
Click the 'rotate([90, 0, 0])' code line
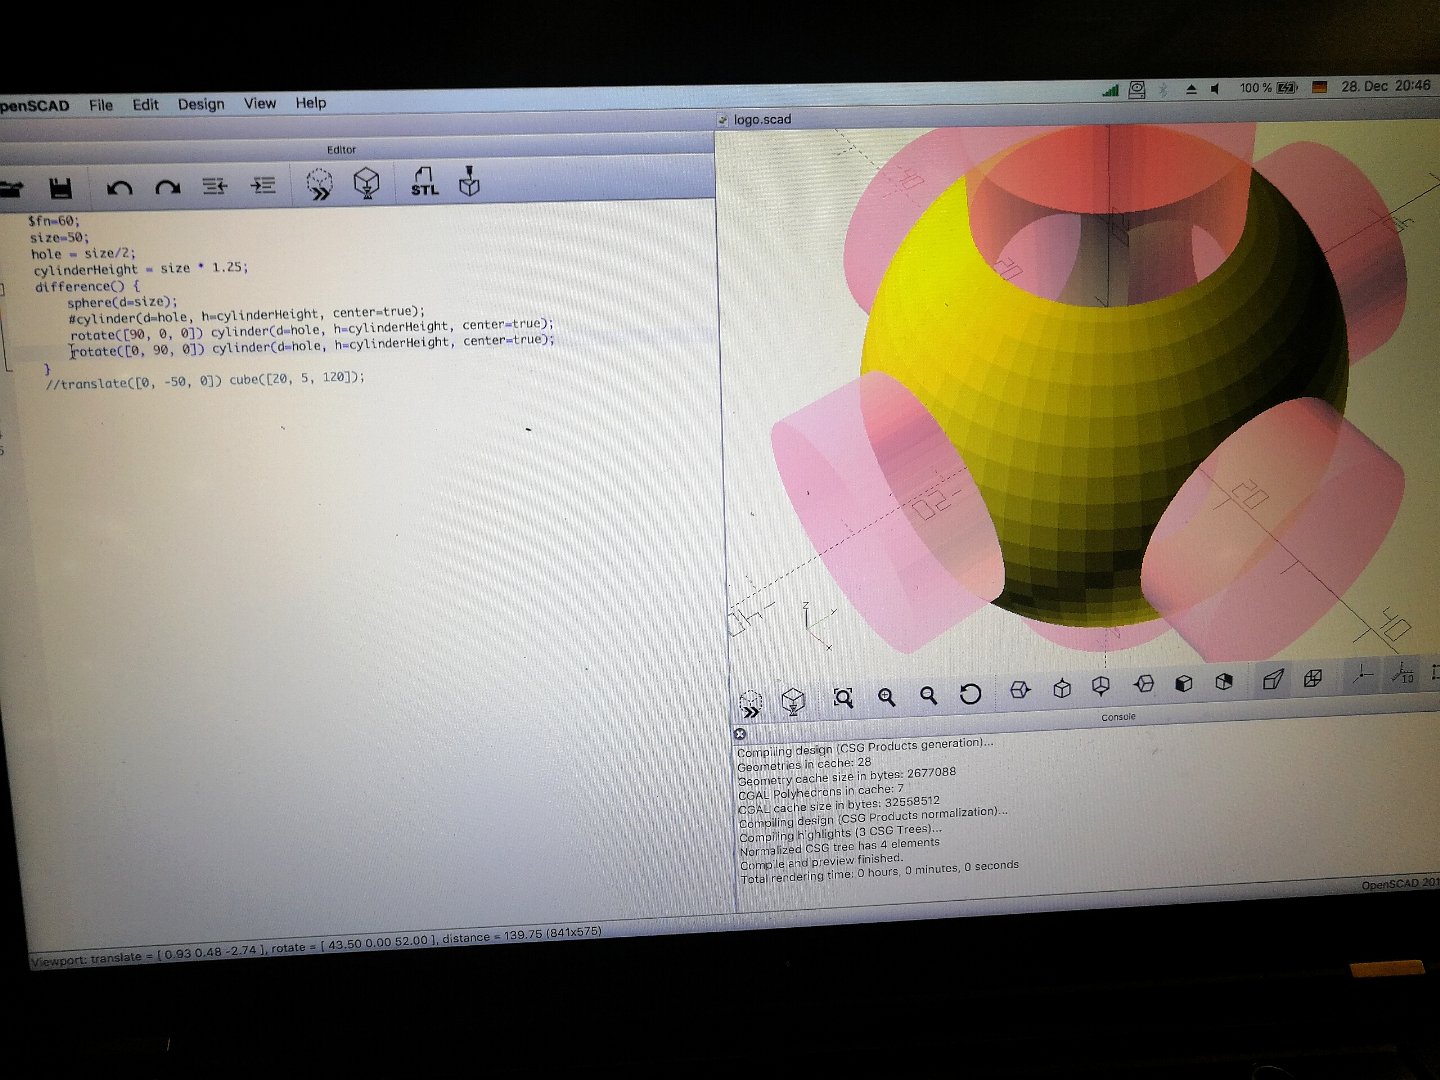point(311,330)
